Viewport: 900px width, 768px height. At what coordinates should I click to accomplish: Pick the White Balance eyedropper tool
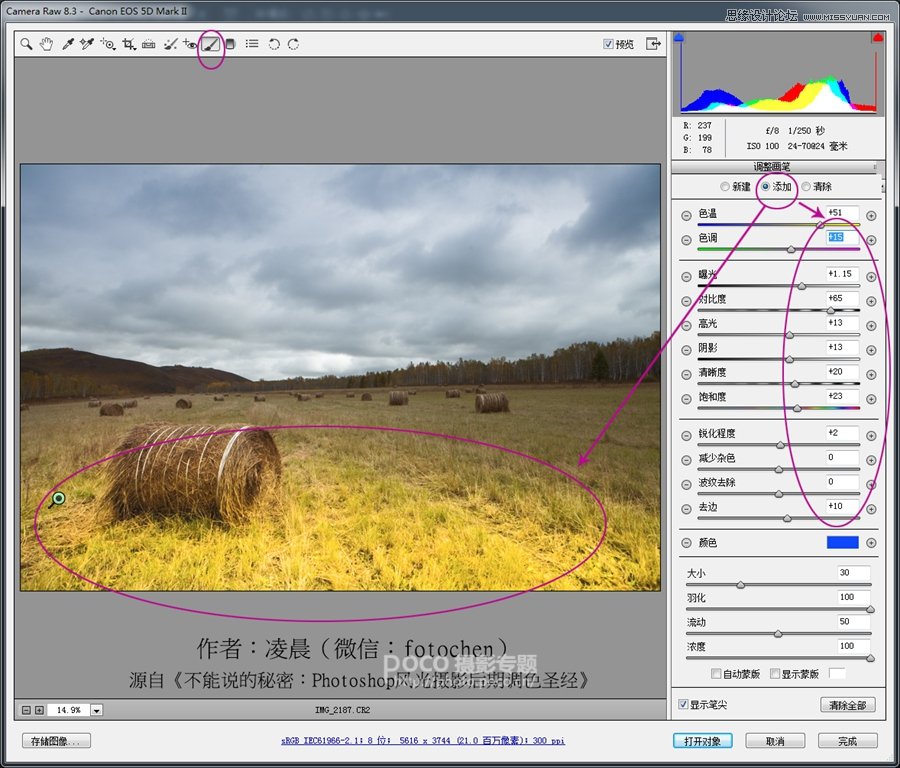(x=68, y=44)
